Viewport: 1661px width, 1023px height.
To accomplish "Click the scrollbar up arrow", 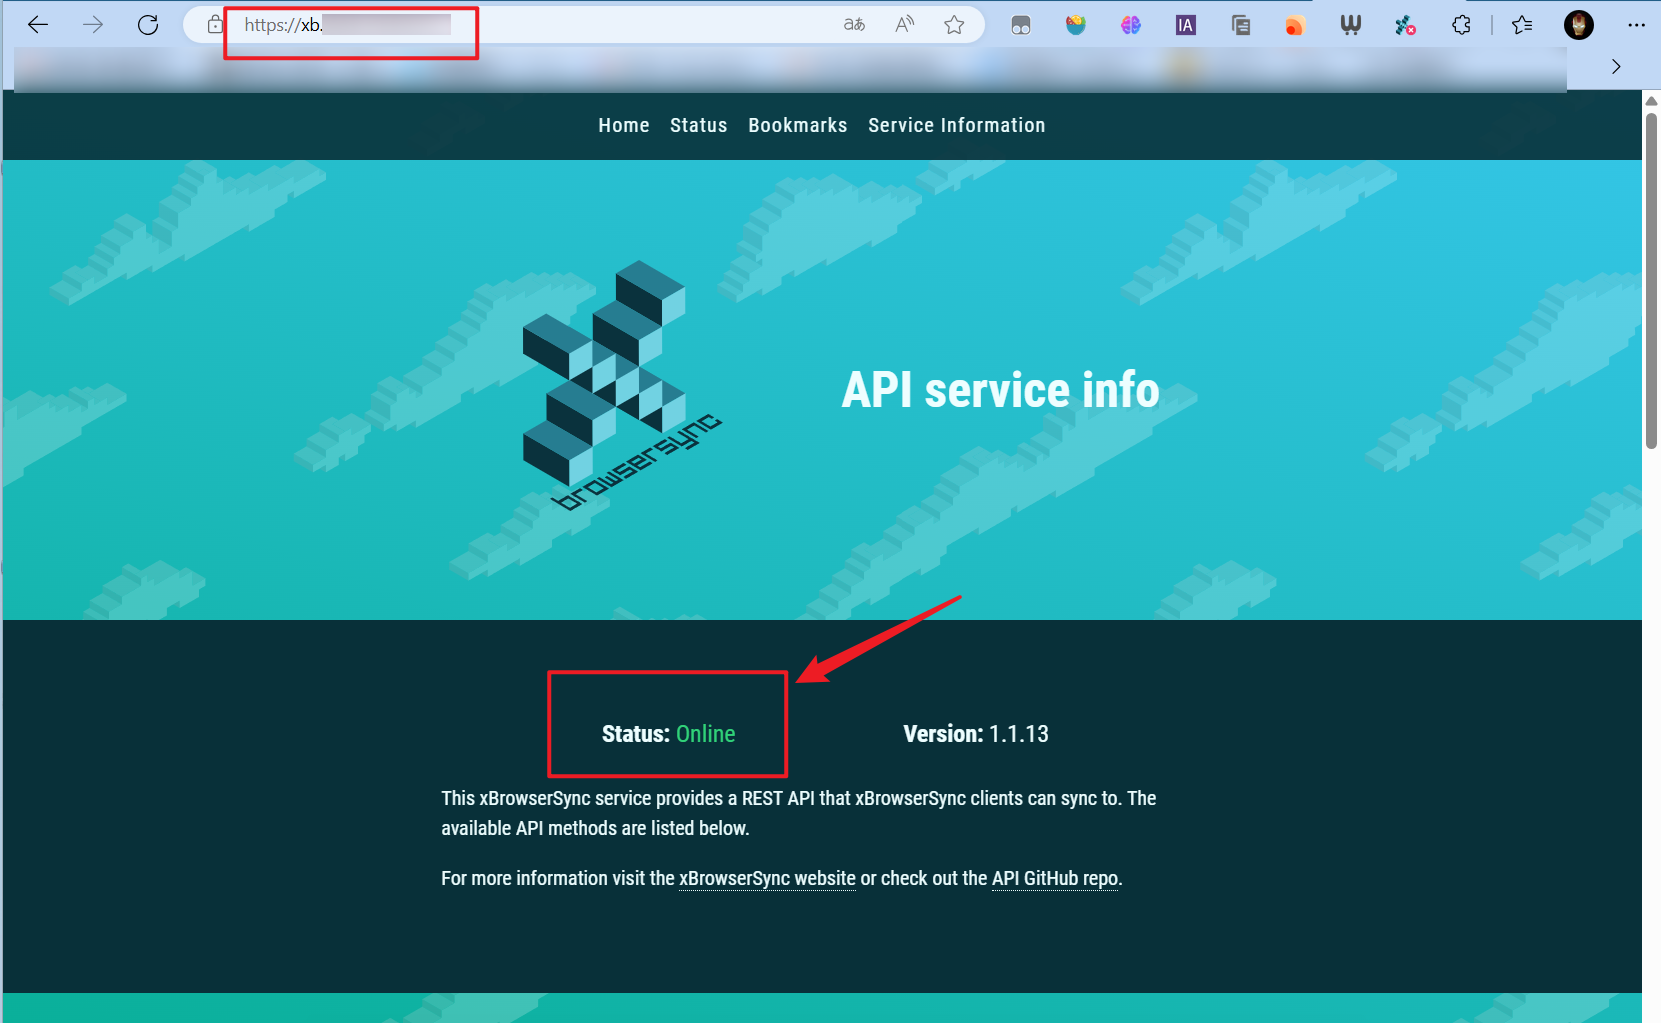I will 1652,100.
